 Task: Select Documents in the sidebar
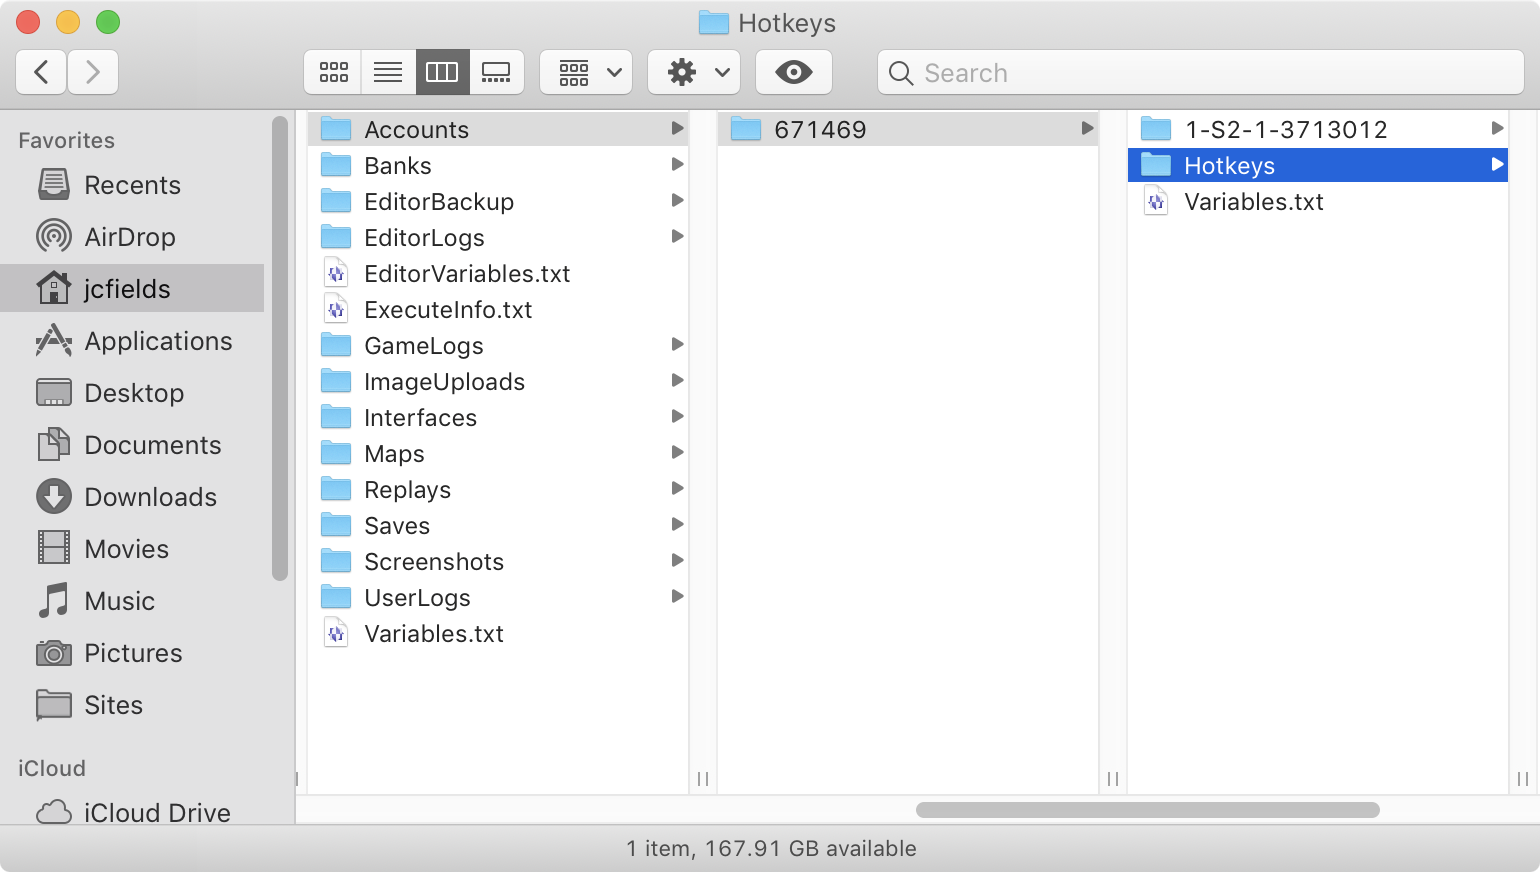tap(152, 445)
